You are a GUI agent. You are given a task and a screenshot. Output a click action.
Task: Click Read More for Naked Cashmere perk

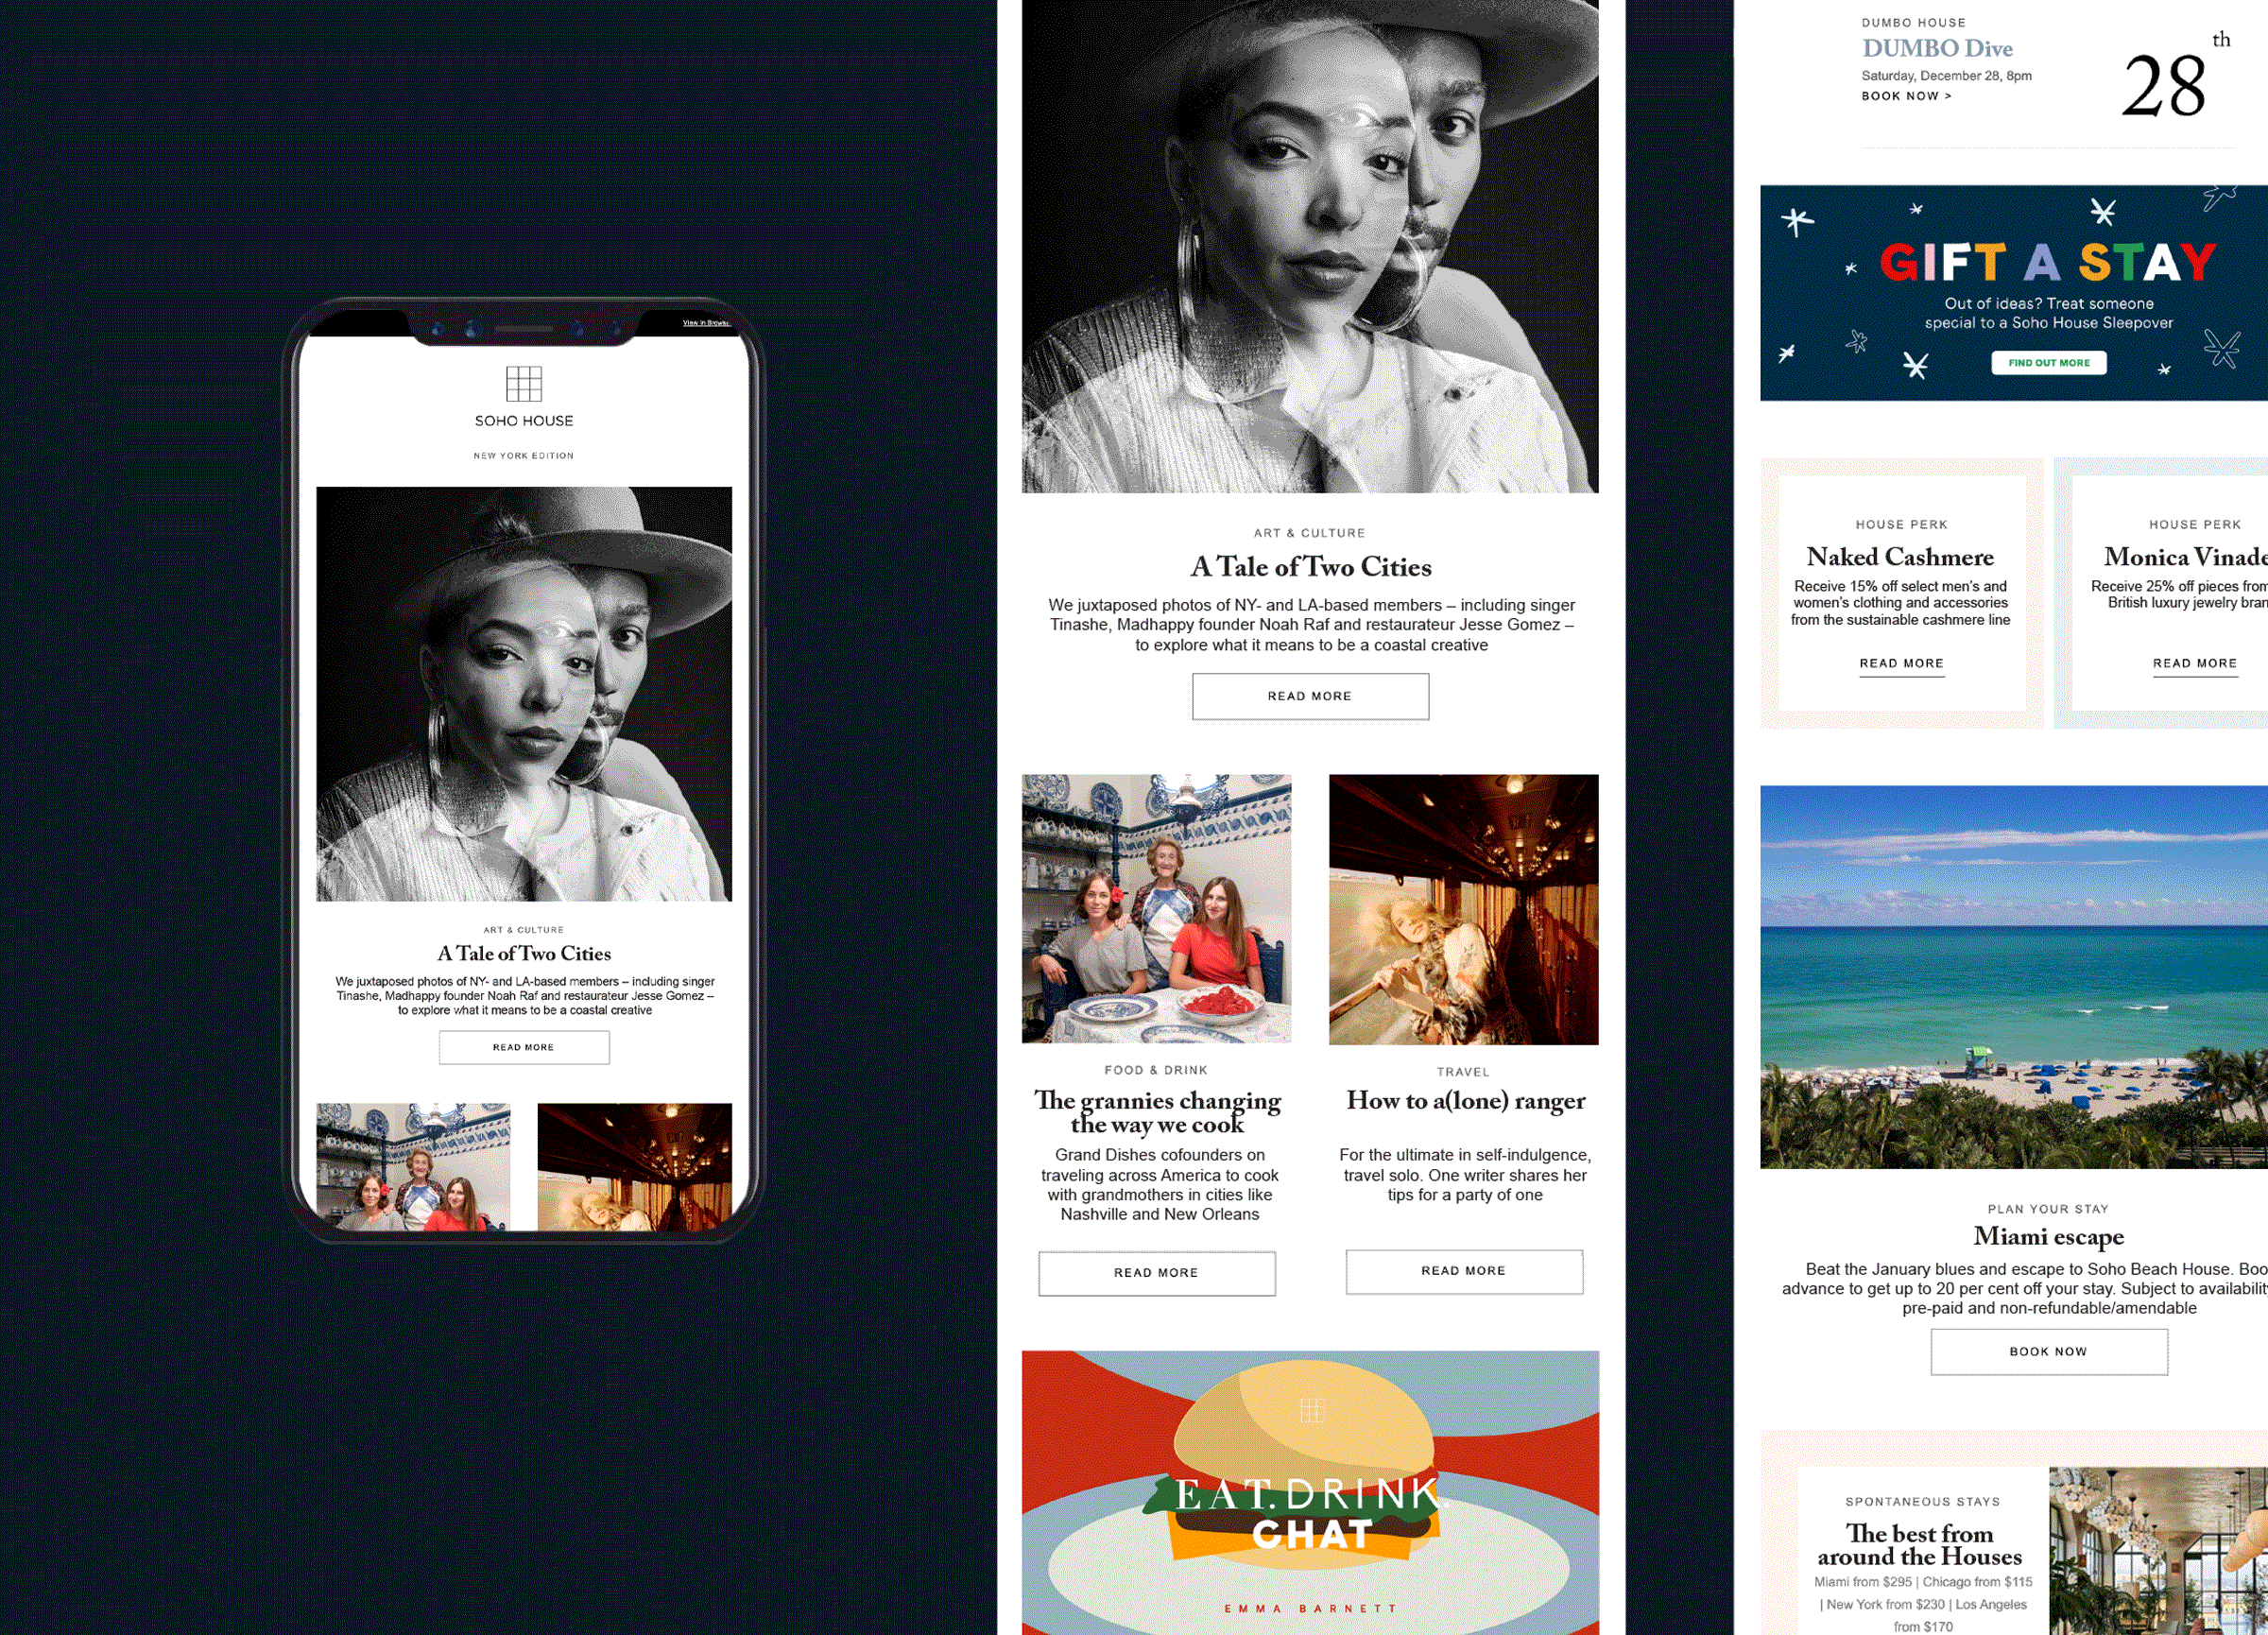tap(1901, 663)
